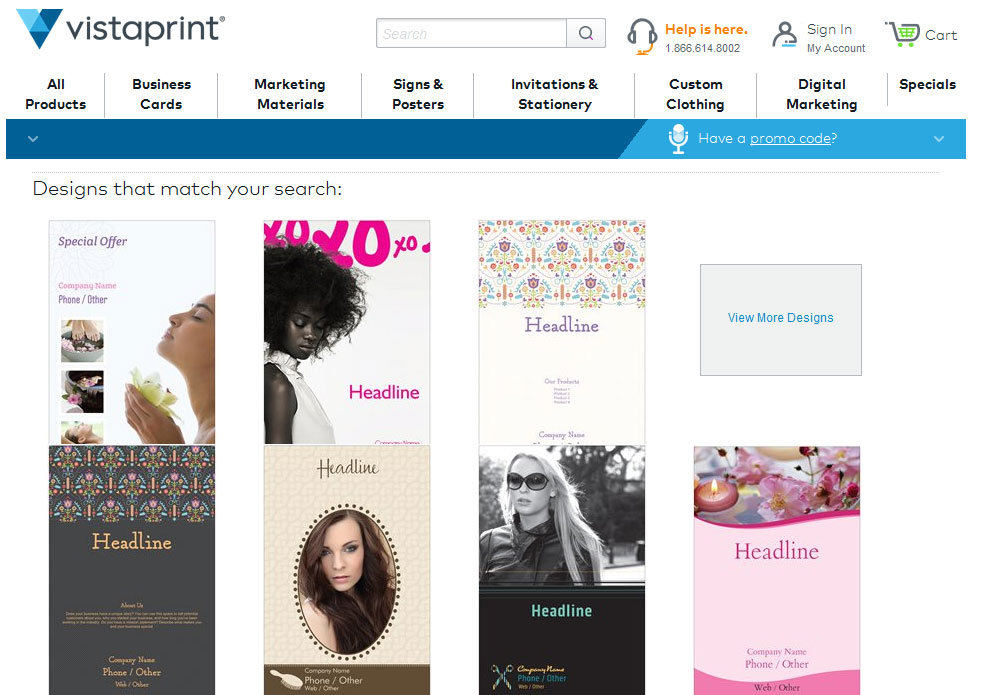Click the search magnifier button
994x695 pixels.
586,33
